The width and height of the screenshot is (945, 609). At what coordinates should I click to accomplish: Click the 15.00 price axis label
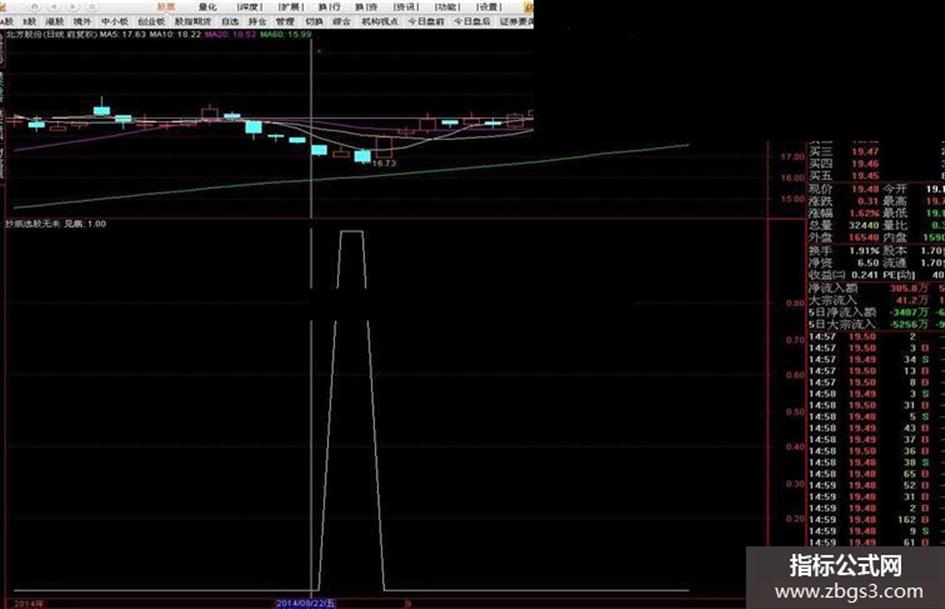[792, 199]
